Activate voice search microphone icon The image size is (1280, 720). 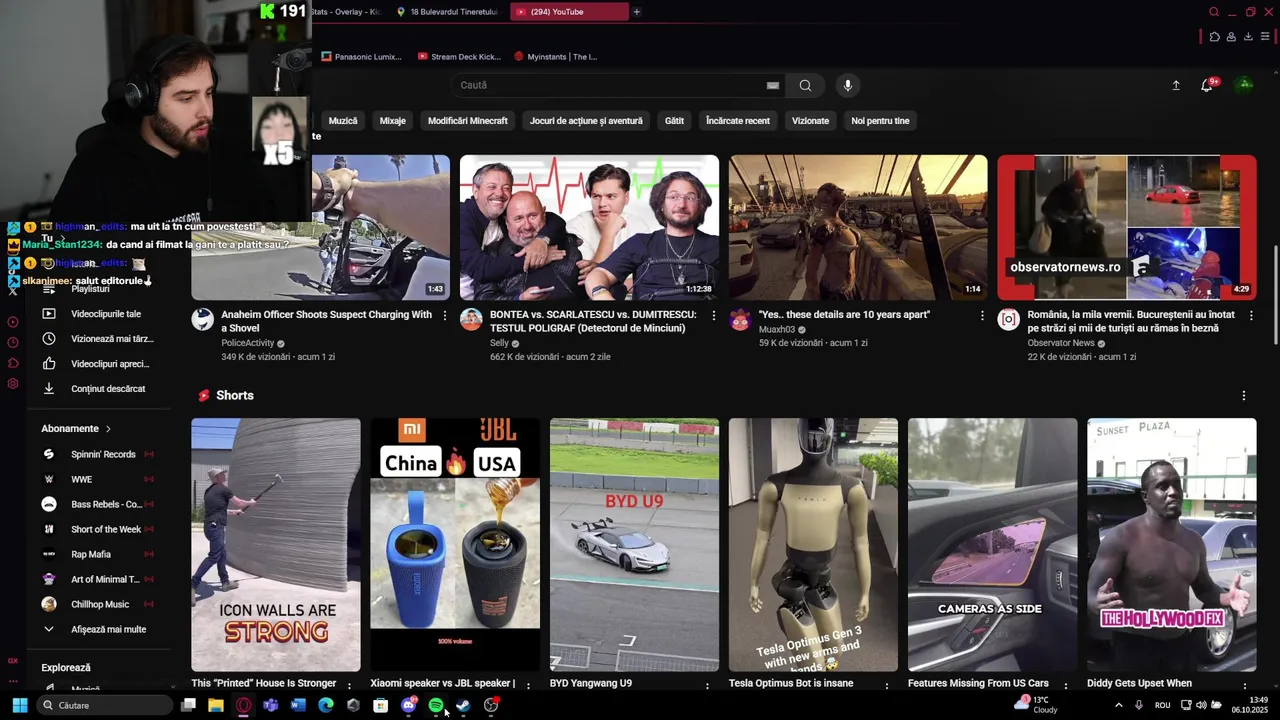pyautogui.click(x=848, y=85)
